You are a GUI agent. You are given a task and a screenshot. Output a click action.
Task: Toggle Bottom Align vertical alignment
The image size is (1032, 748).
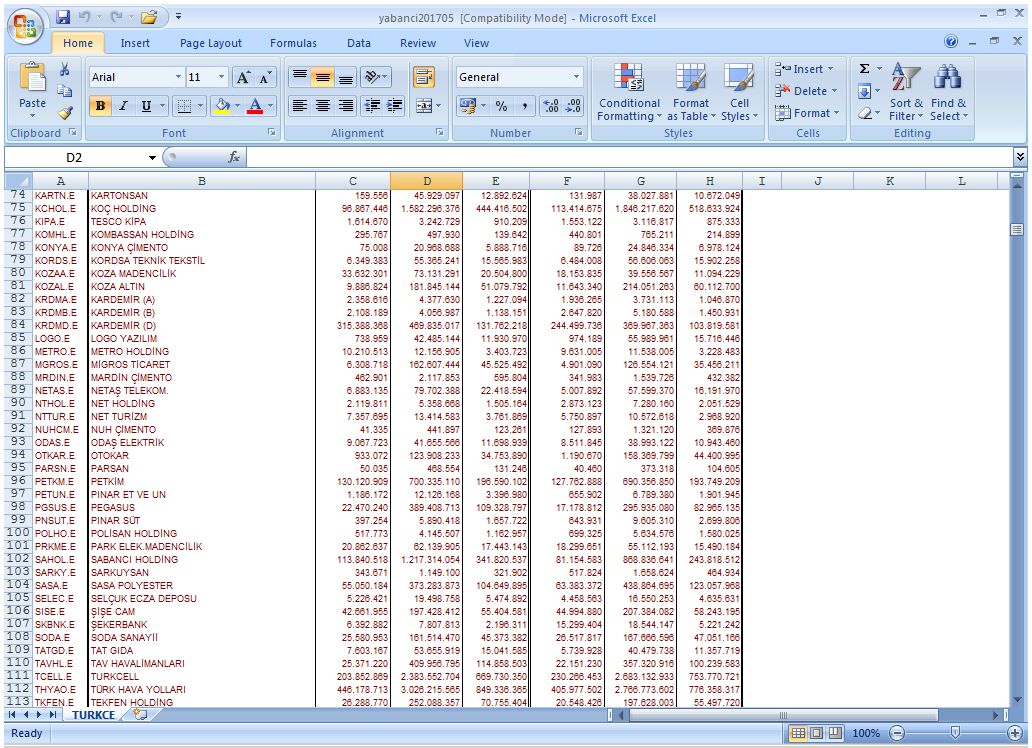[x=346, y=77]
